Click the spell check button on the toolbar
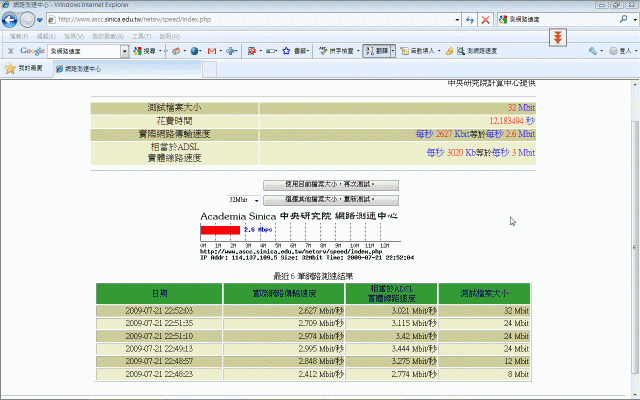 (336, 51)
